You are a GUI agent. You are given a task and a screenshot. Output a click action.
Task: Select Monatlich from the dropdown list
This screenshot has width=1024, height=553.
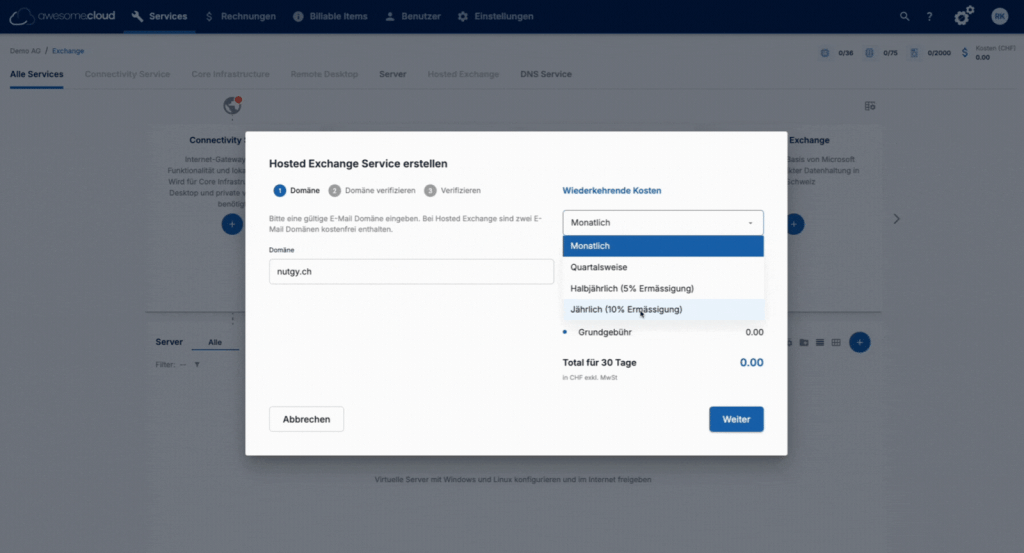(663, 246)
